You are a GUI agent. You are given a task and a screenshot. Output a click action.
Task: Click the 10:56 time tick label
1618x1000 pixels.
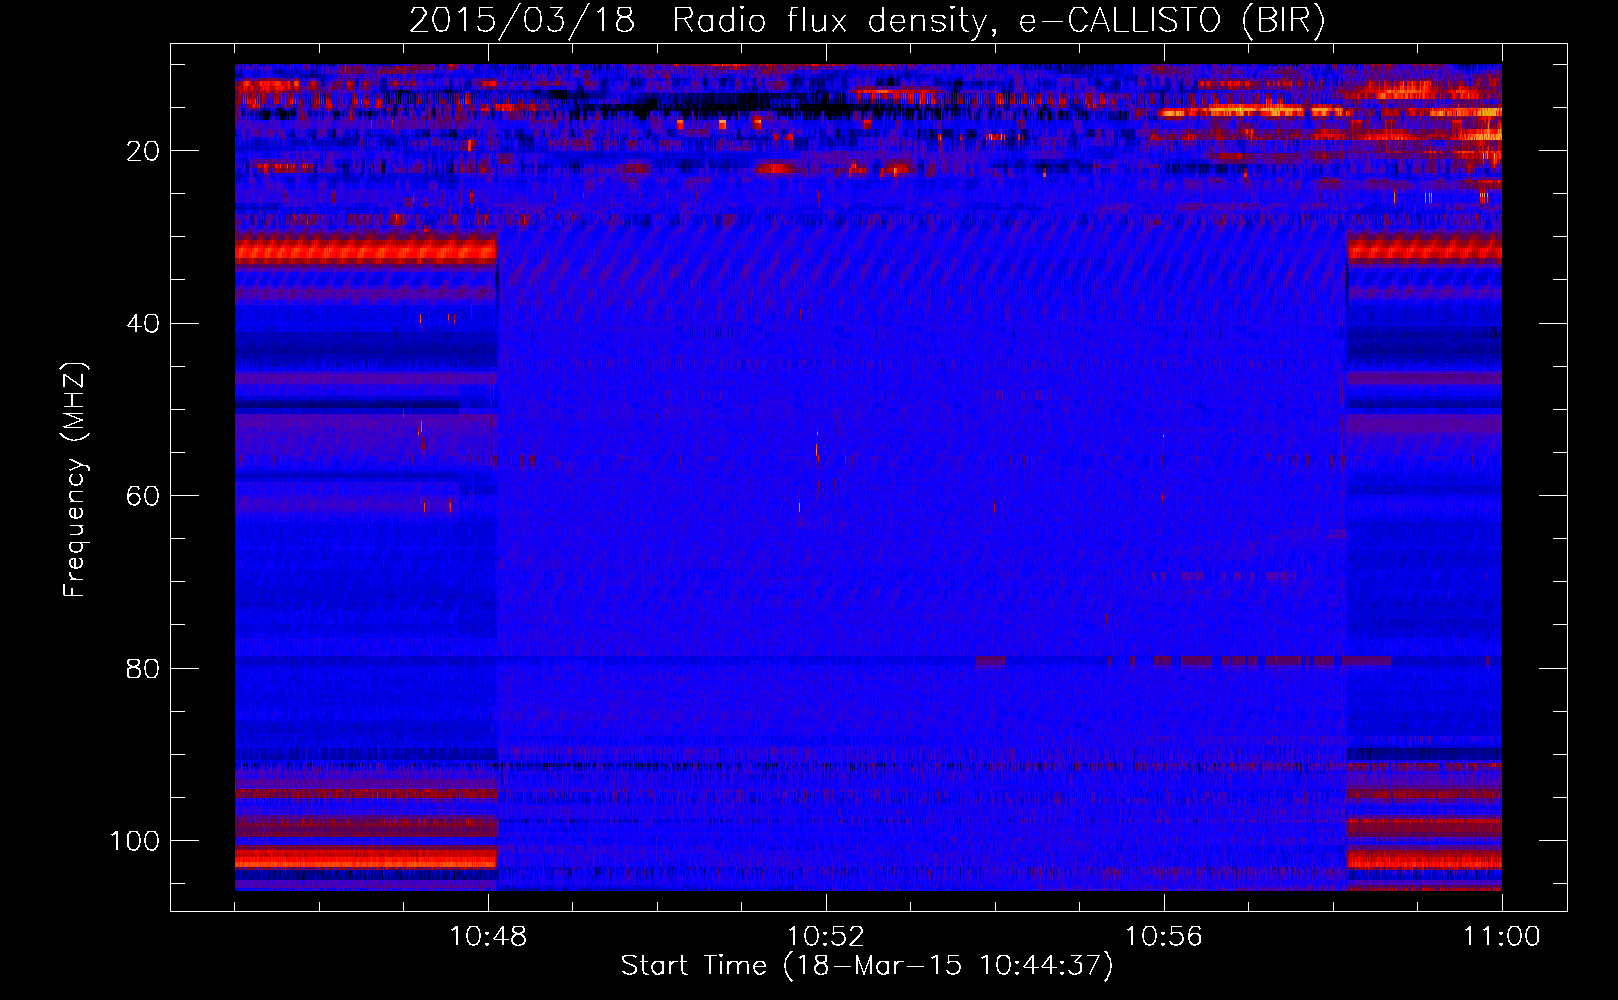pyautogui.click(x=1164, y=937)
